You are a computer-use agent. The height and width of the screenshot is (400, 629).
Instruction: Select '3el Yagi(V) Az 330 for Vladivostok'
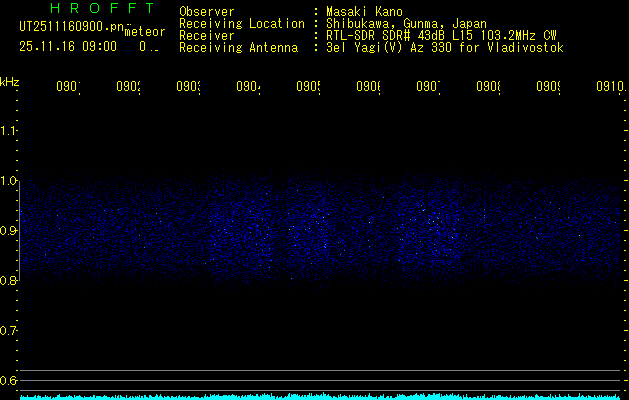pos(445,48)
